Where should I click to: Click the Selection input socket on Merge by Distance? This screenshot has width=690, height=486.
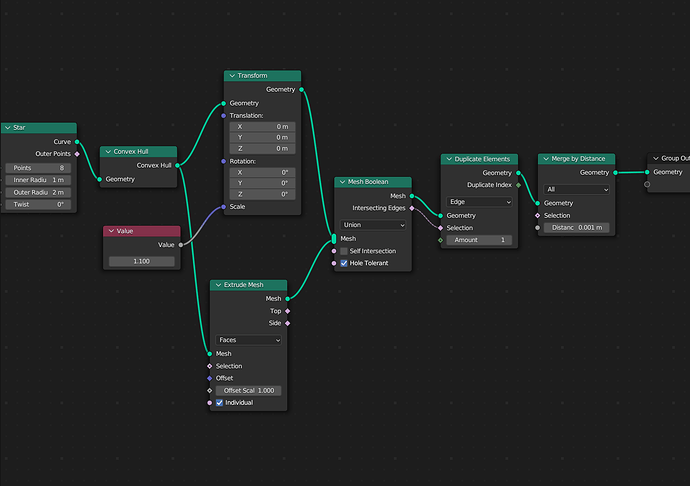tap(537, 216)
